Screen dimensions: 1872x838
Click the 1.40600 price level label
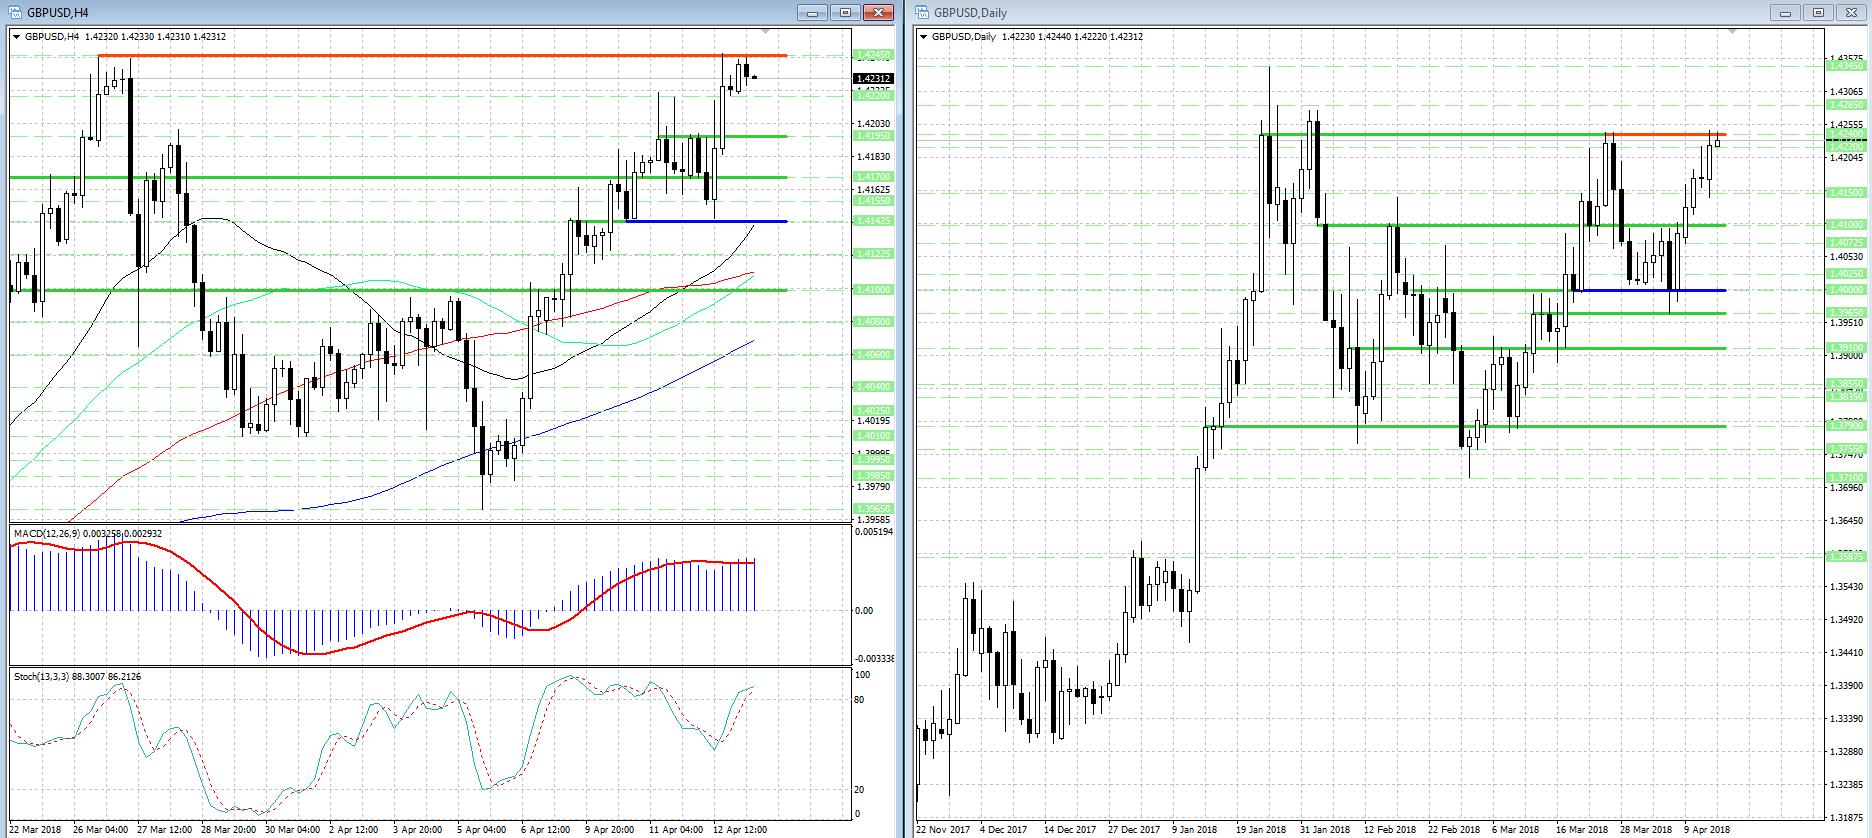click(873, 355)
